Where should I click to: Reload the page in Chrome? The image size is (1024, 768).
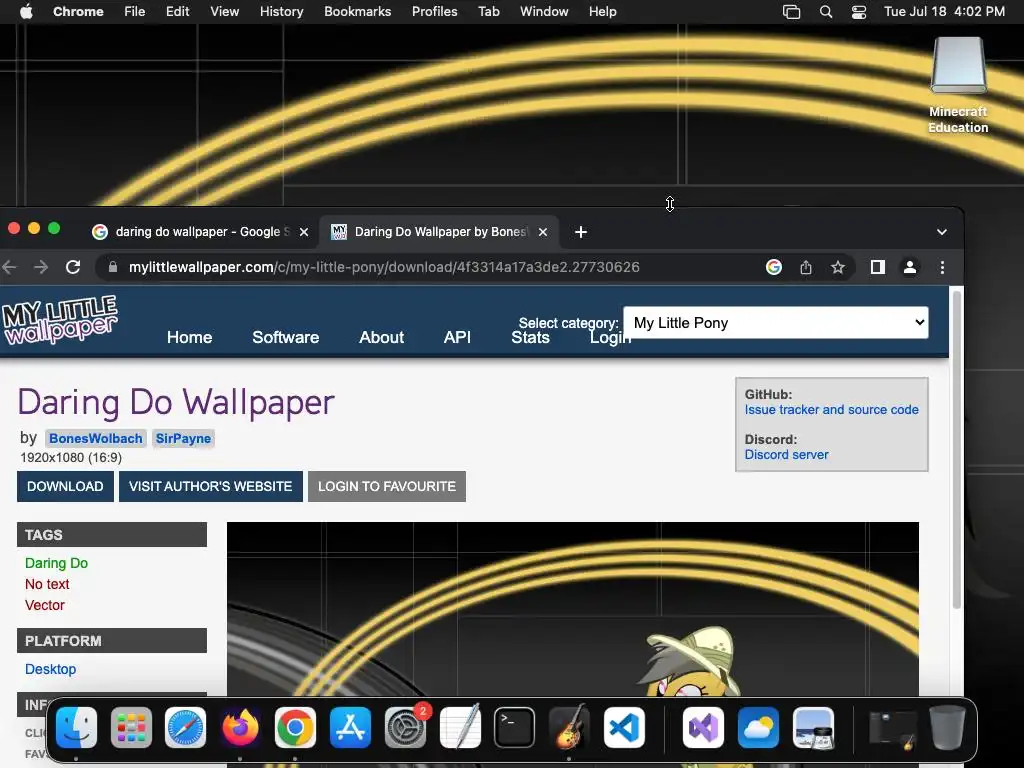pos(73,267)
